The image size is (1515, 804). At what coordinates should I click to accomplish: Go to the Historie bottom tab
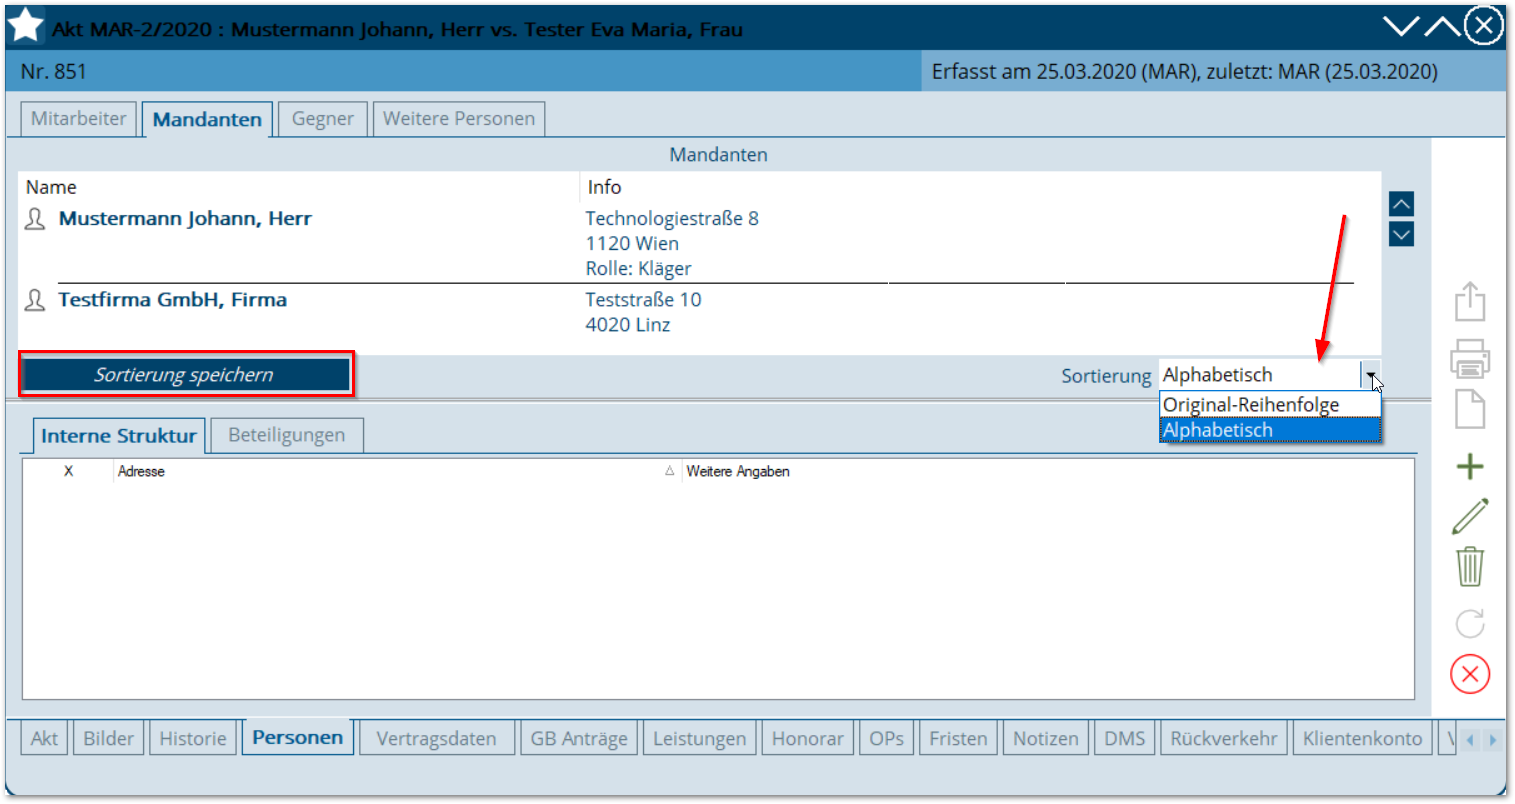coord(193,738)
